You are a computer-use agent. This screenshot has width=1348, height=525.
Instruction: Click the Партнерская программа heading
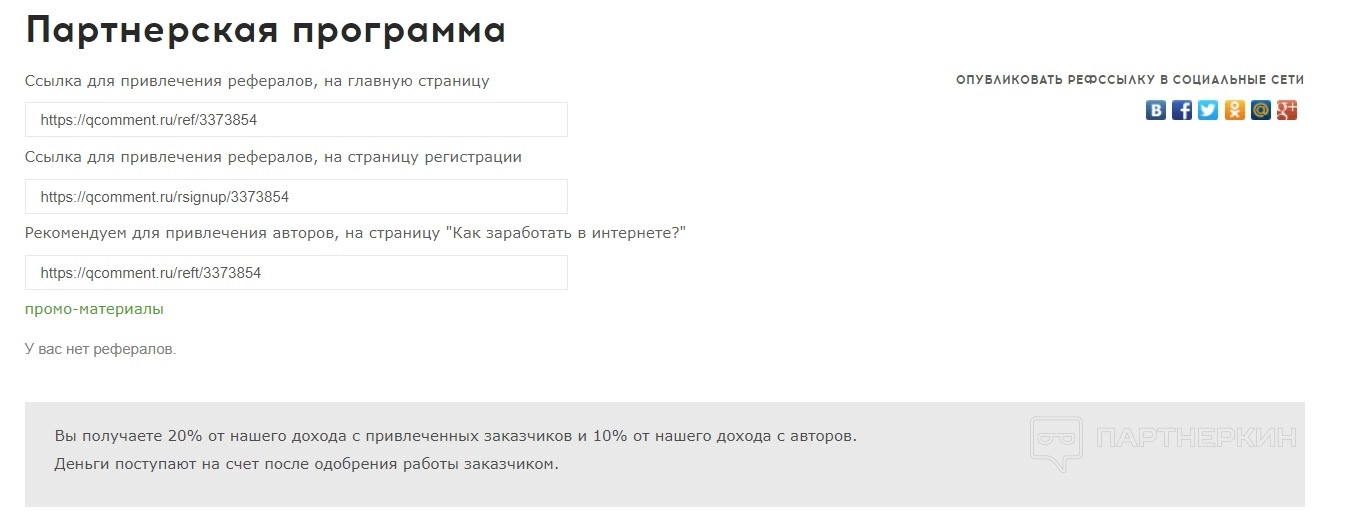(x=265, y=31)
